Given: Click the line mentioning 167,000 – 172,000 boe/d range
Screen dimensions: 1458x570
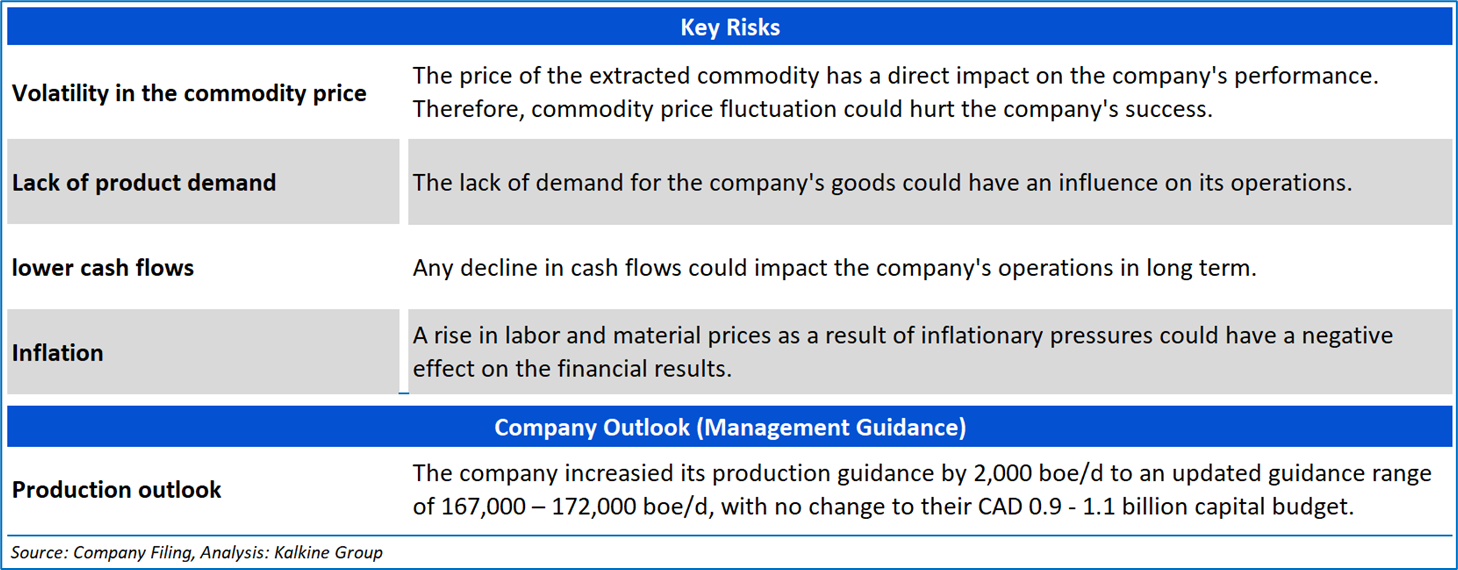Looking at the screenshot, I should (883, 506).
